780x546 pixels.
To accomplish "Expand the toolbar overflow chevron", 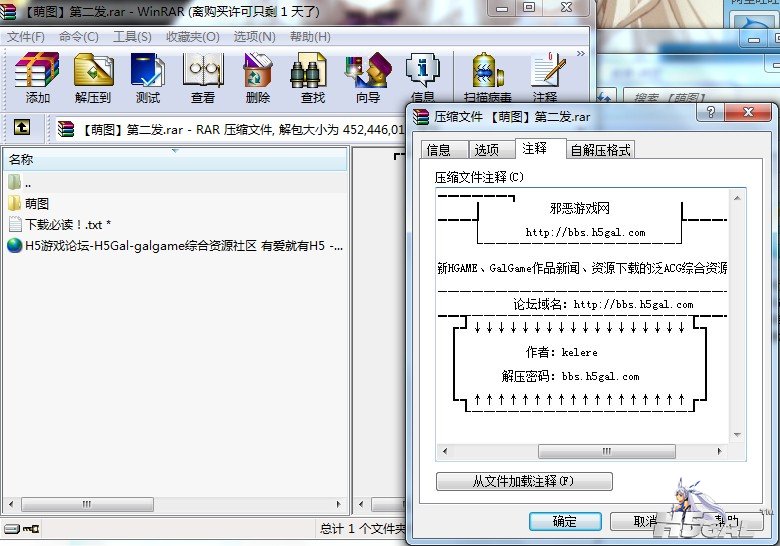I will [x=581, y=54].
